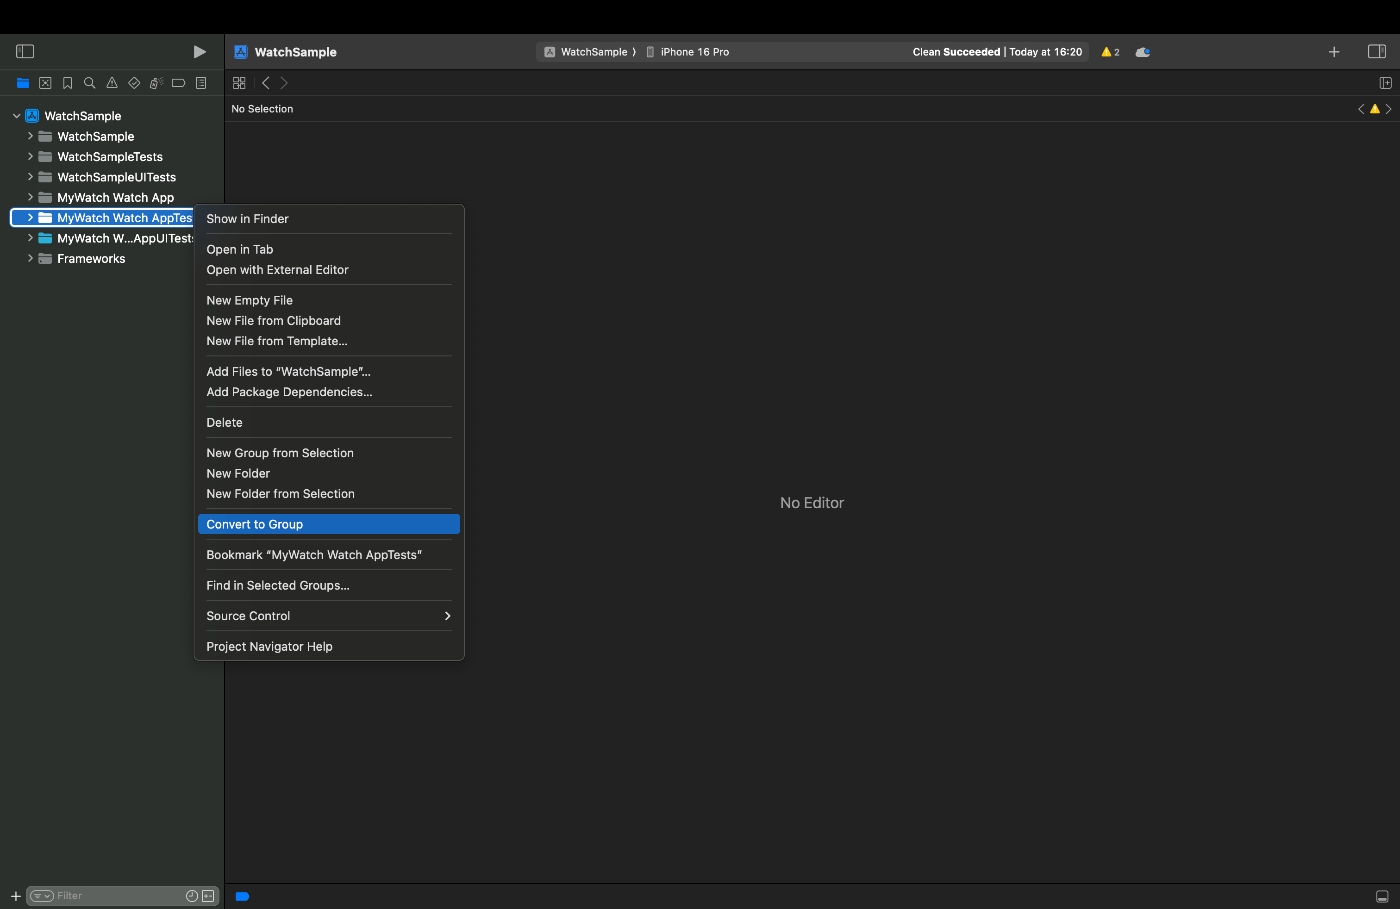This screenshot has height=909, width=1400.
Task: Jump to previous issue arrow
Action: click(1361, 109)
